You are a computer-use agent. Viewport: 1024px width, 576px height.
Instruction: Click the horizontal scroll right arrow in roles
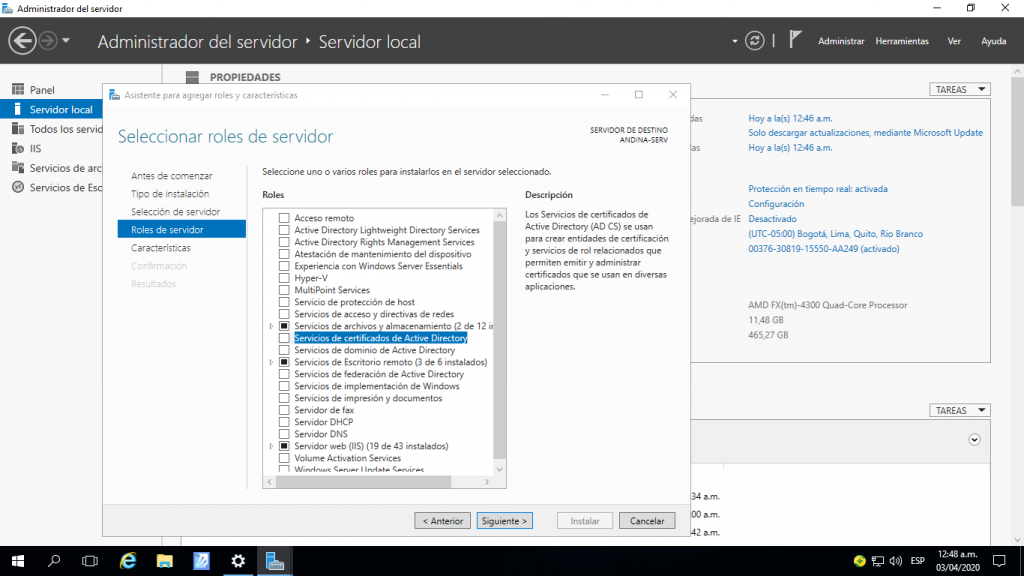[487, 481]
